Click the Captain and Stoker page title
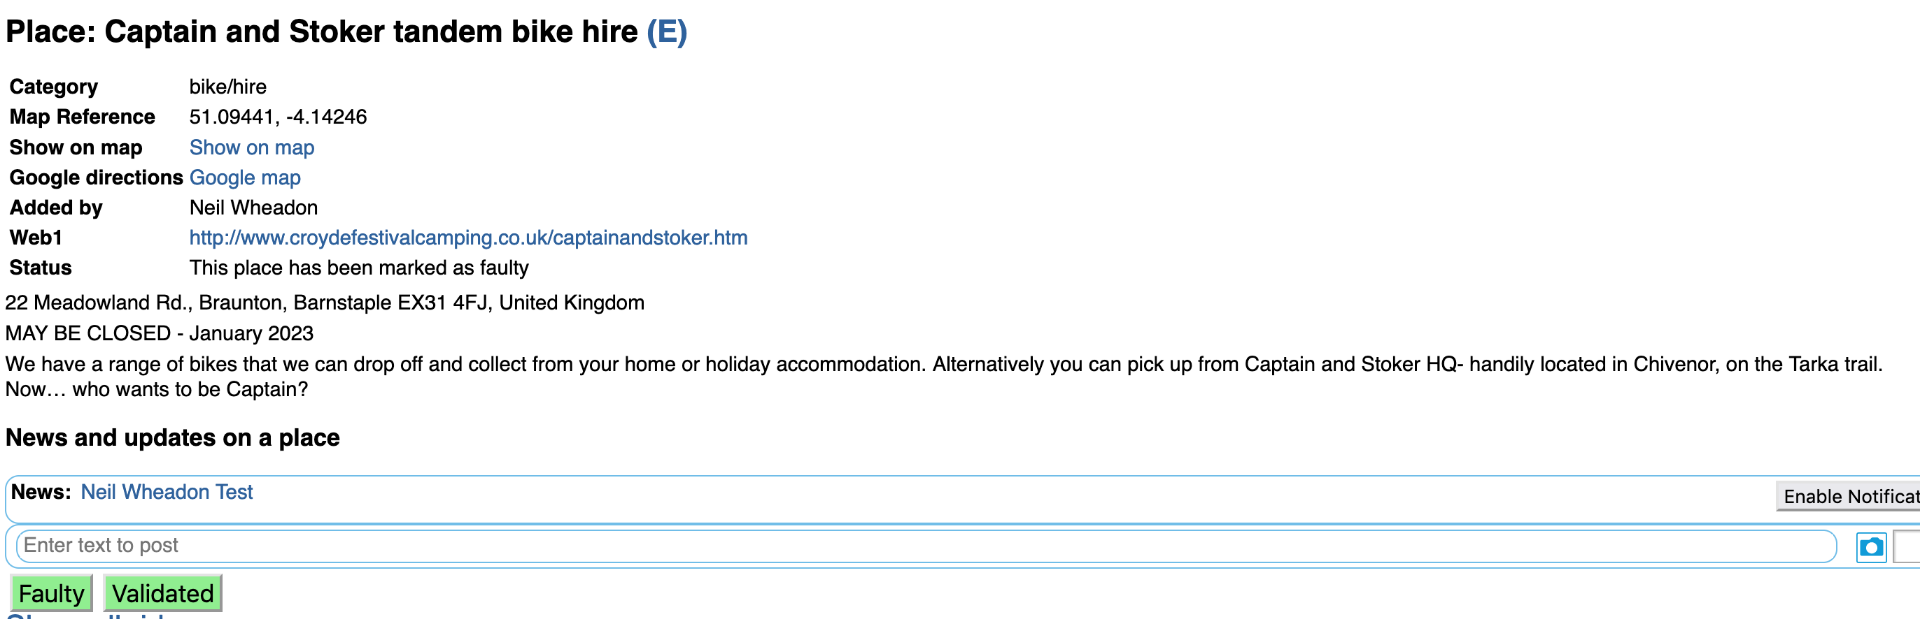Image resolution: width=1920 pixels, height=619 pixels. [322, 32]
